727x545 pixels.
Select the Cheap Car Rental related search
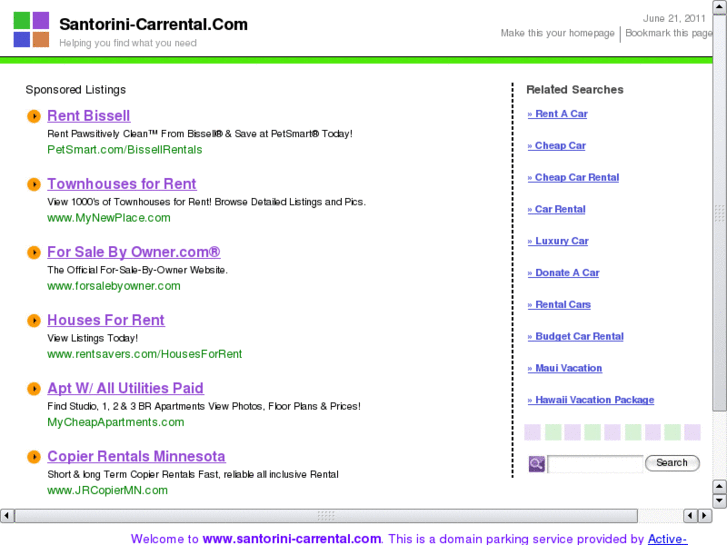tap(573, 178)
